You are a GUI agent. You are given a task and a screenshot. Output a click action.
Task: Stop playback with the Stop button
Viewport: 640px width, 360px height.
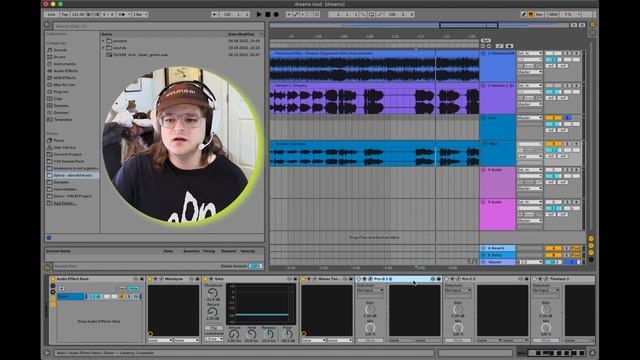point(268,14)
